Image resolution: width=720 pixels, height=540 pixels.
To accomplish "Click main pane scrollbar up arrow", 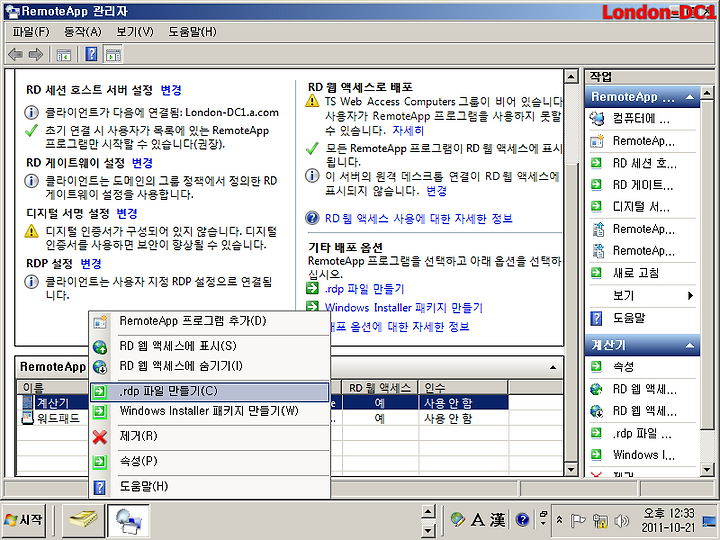I will [x=571, y=77].
